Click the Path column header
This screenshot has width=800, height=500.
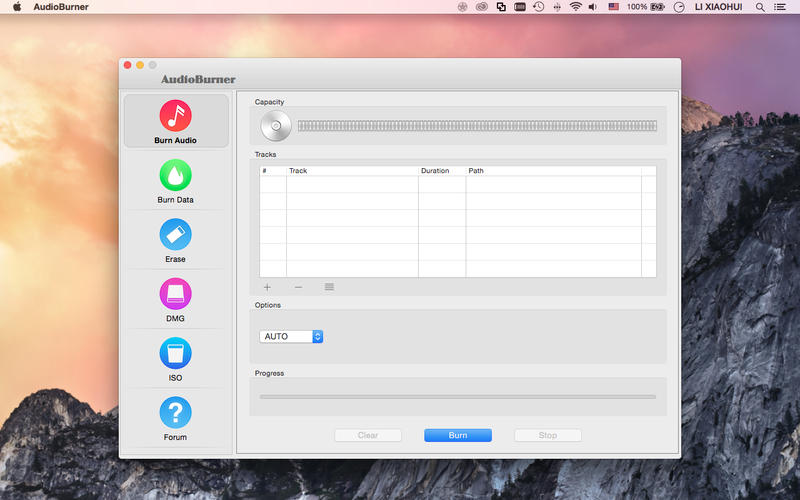(x=553, y=171)
